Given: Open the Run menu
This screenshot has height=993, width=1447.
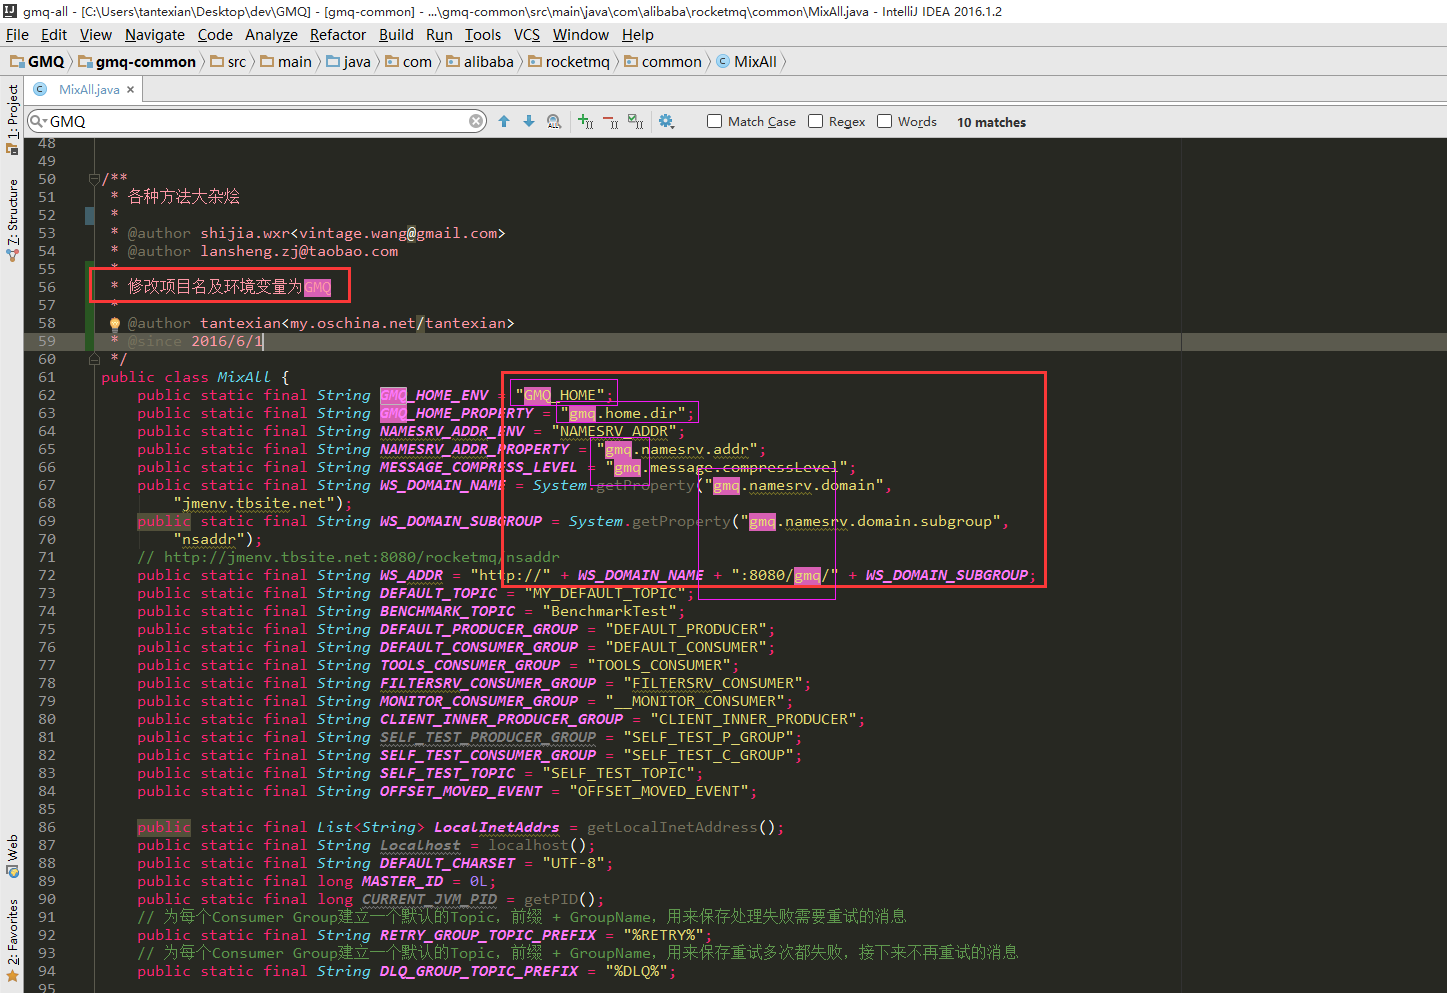Looking at the screenshot, I should [x=439, y=34].
